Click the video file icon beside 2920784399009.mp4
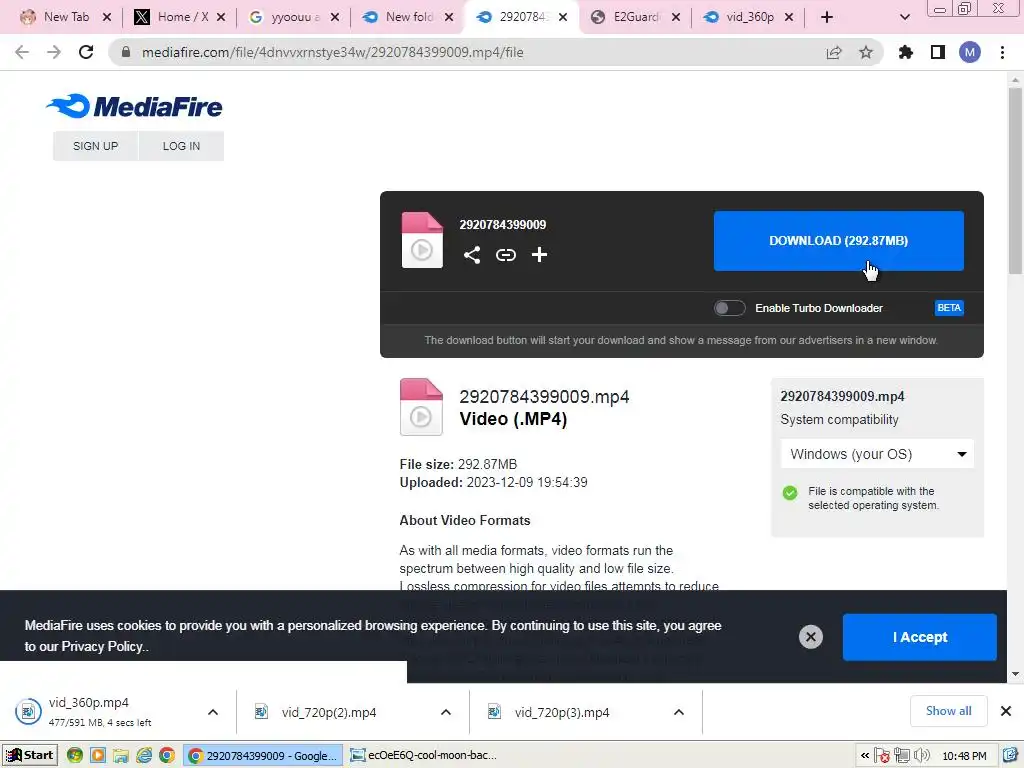1024x768 pixels. (421, 407)
